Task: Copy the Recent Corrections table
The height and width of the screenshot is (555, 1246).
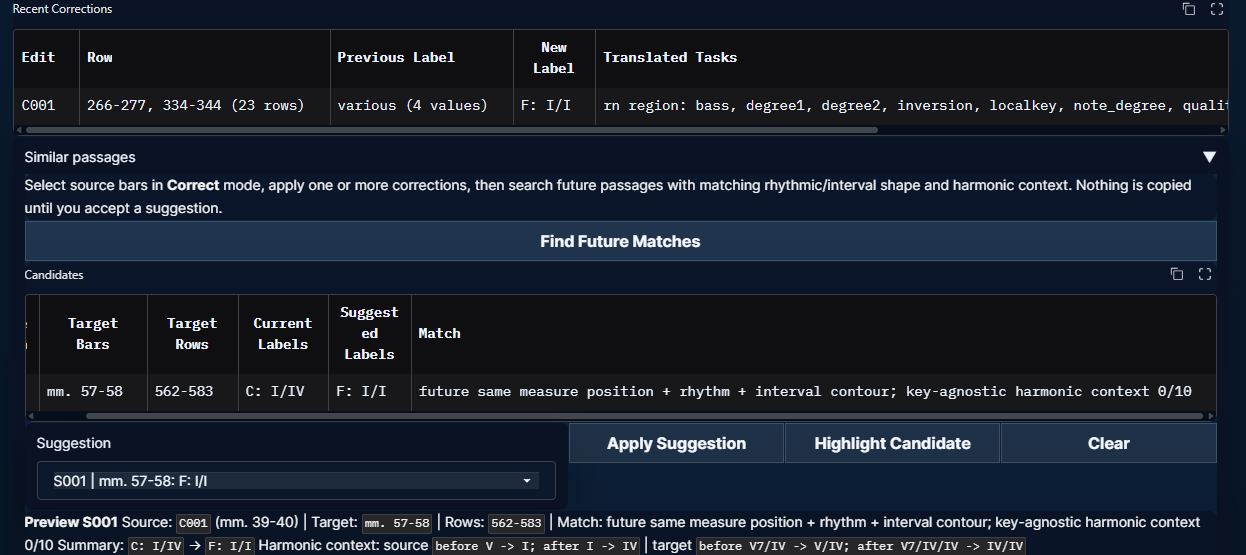Action: [1188, 9]
